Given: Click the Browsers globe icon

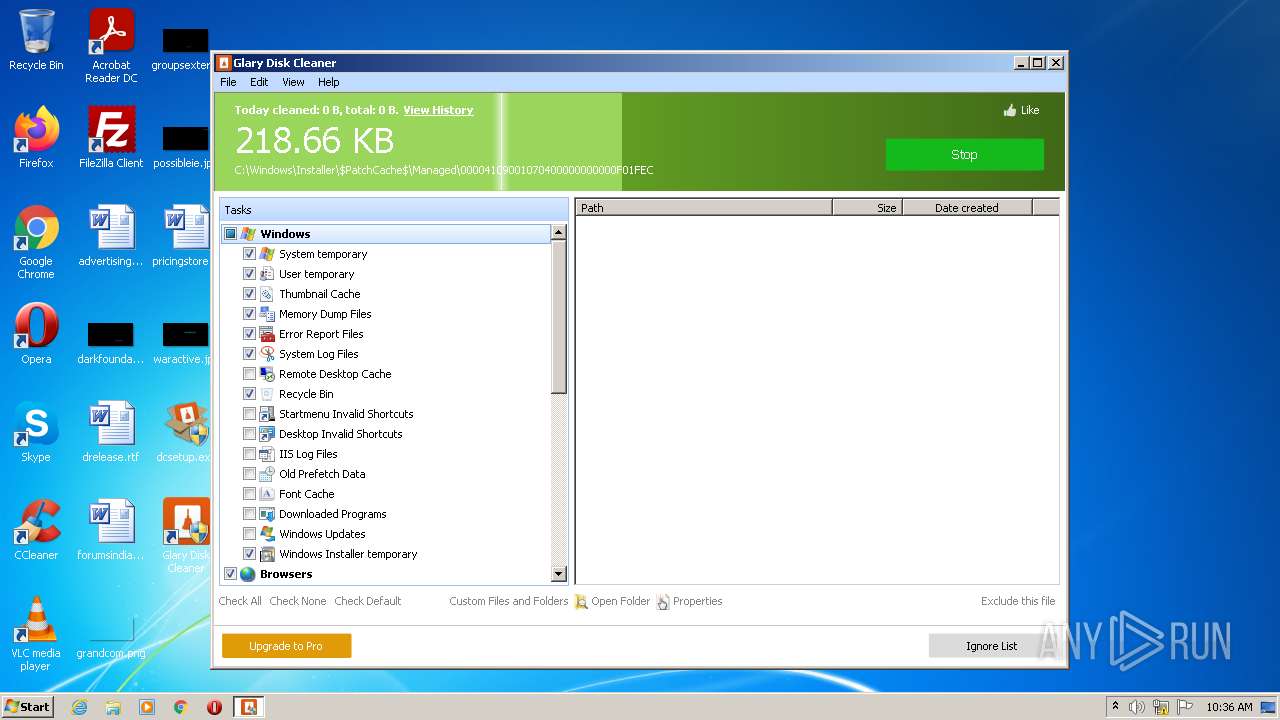Looking at the screenshot, I should [248, 574].
